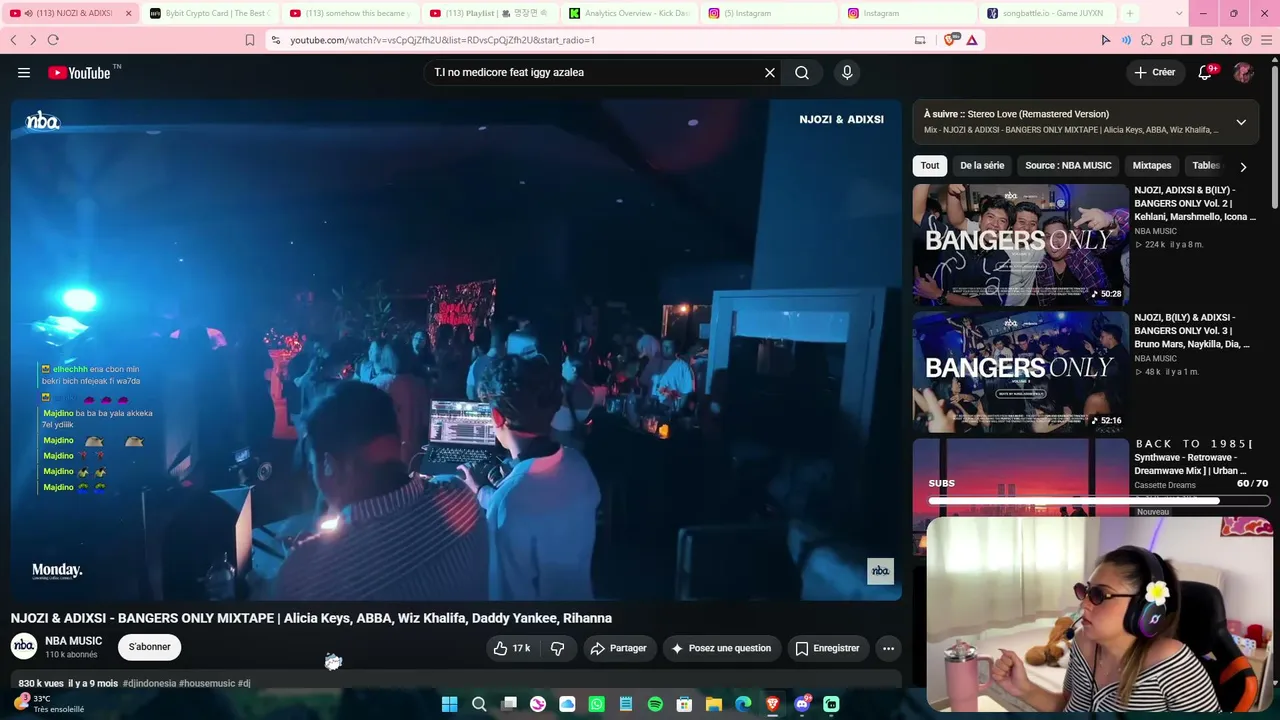The image size is (1280, 720).
Task: Switch to the Bybit Crypto Card tab
Action: pyautogui.click(x=209, y=13)
